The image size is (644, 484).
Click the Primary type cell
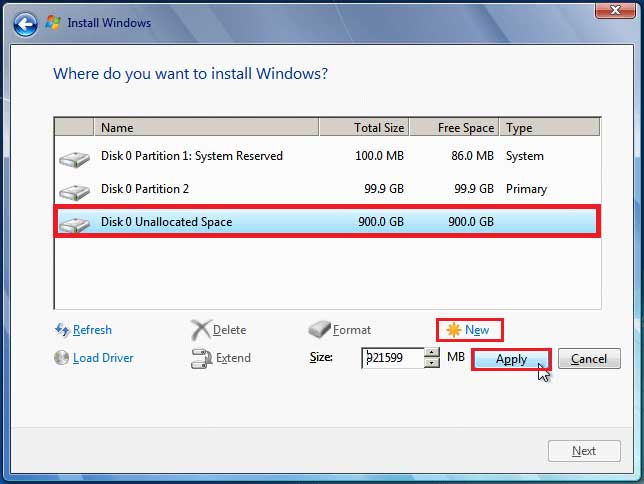click(x=527, y=189)
